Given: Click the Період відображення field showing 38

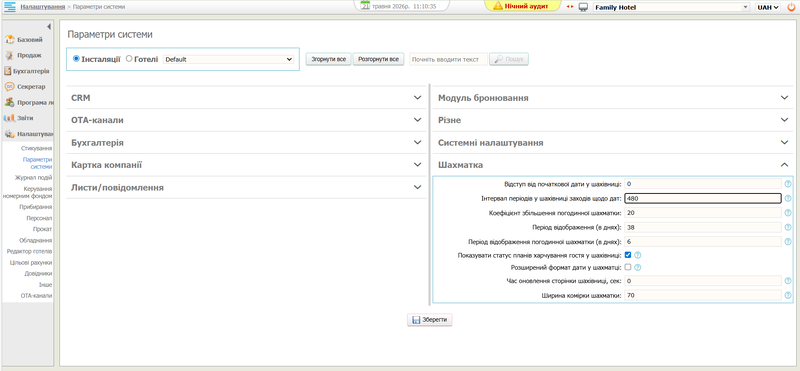Looking at the screenshot, I should click(703, 227).
